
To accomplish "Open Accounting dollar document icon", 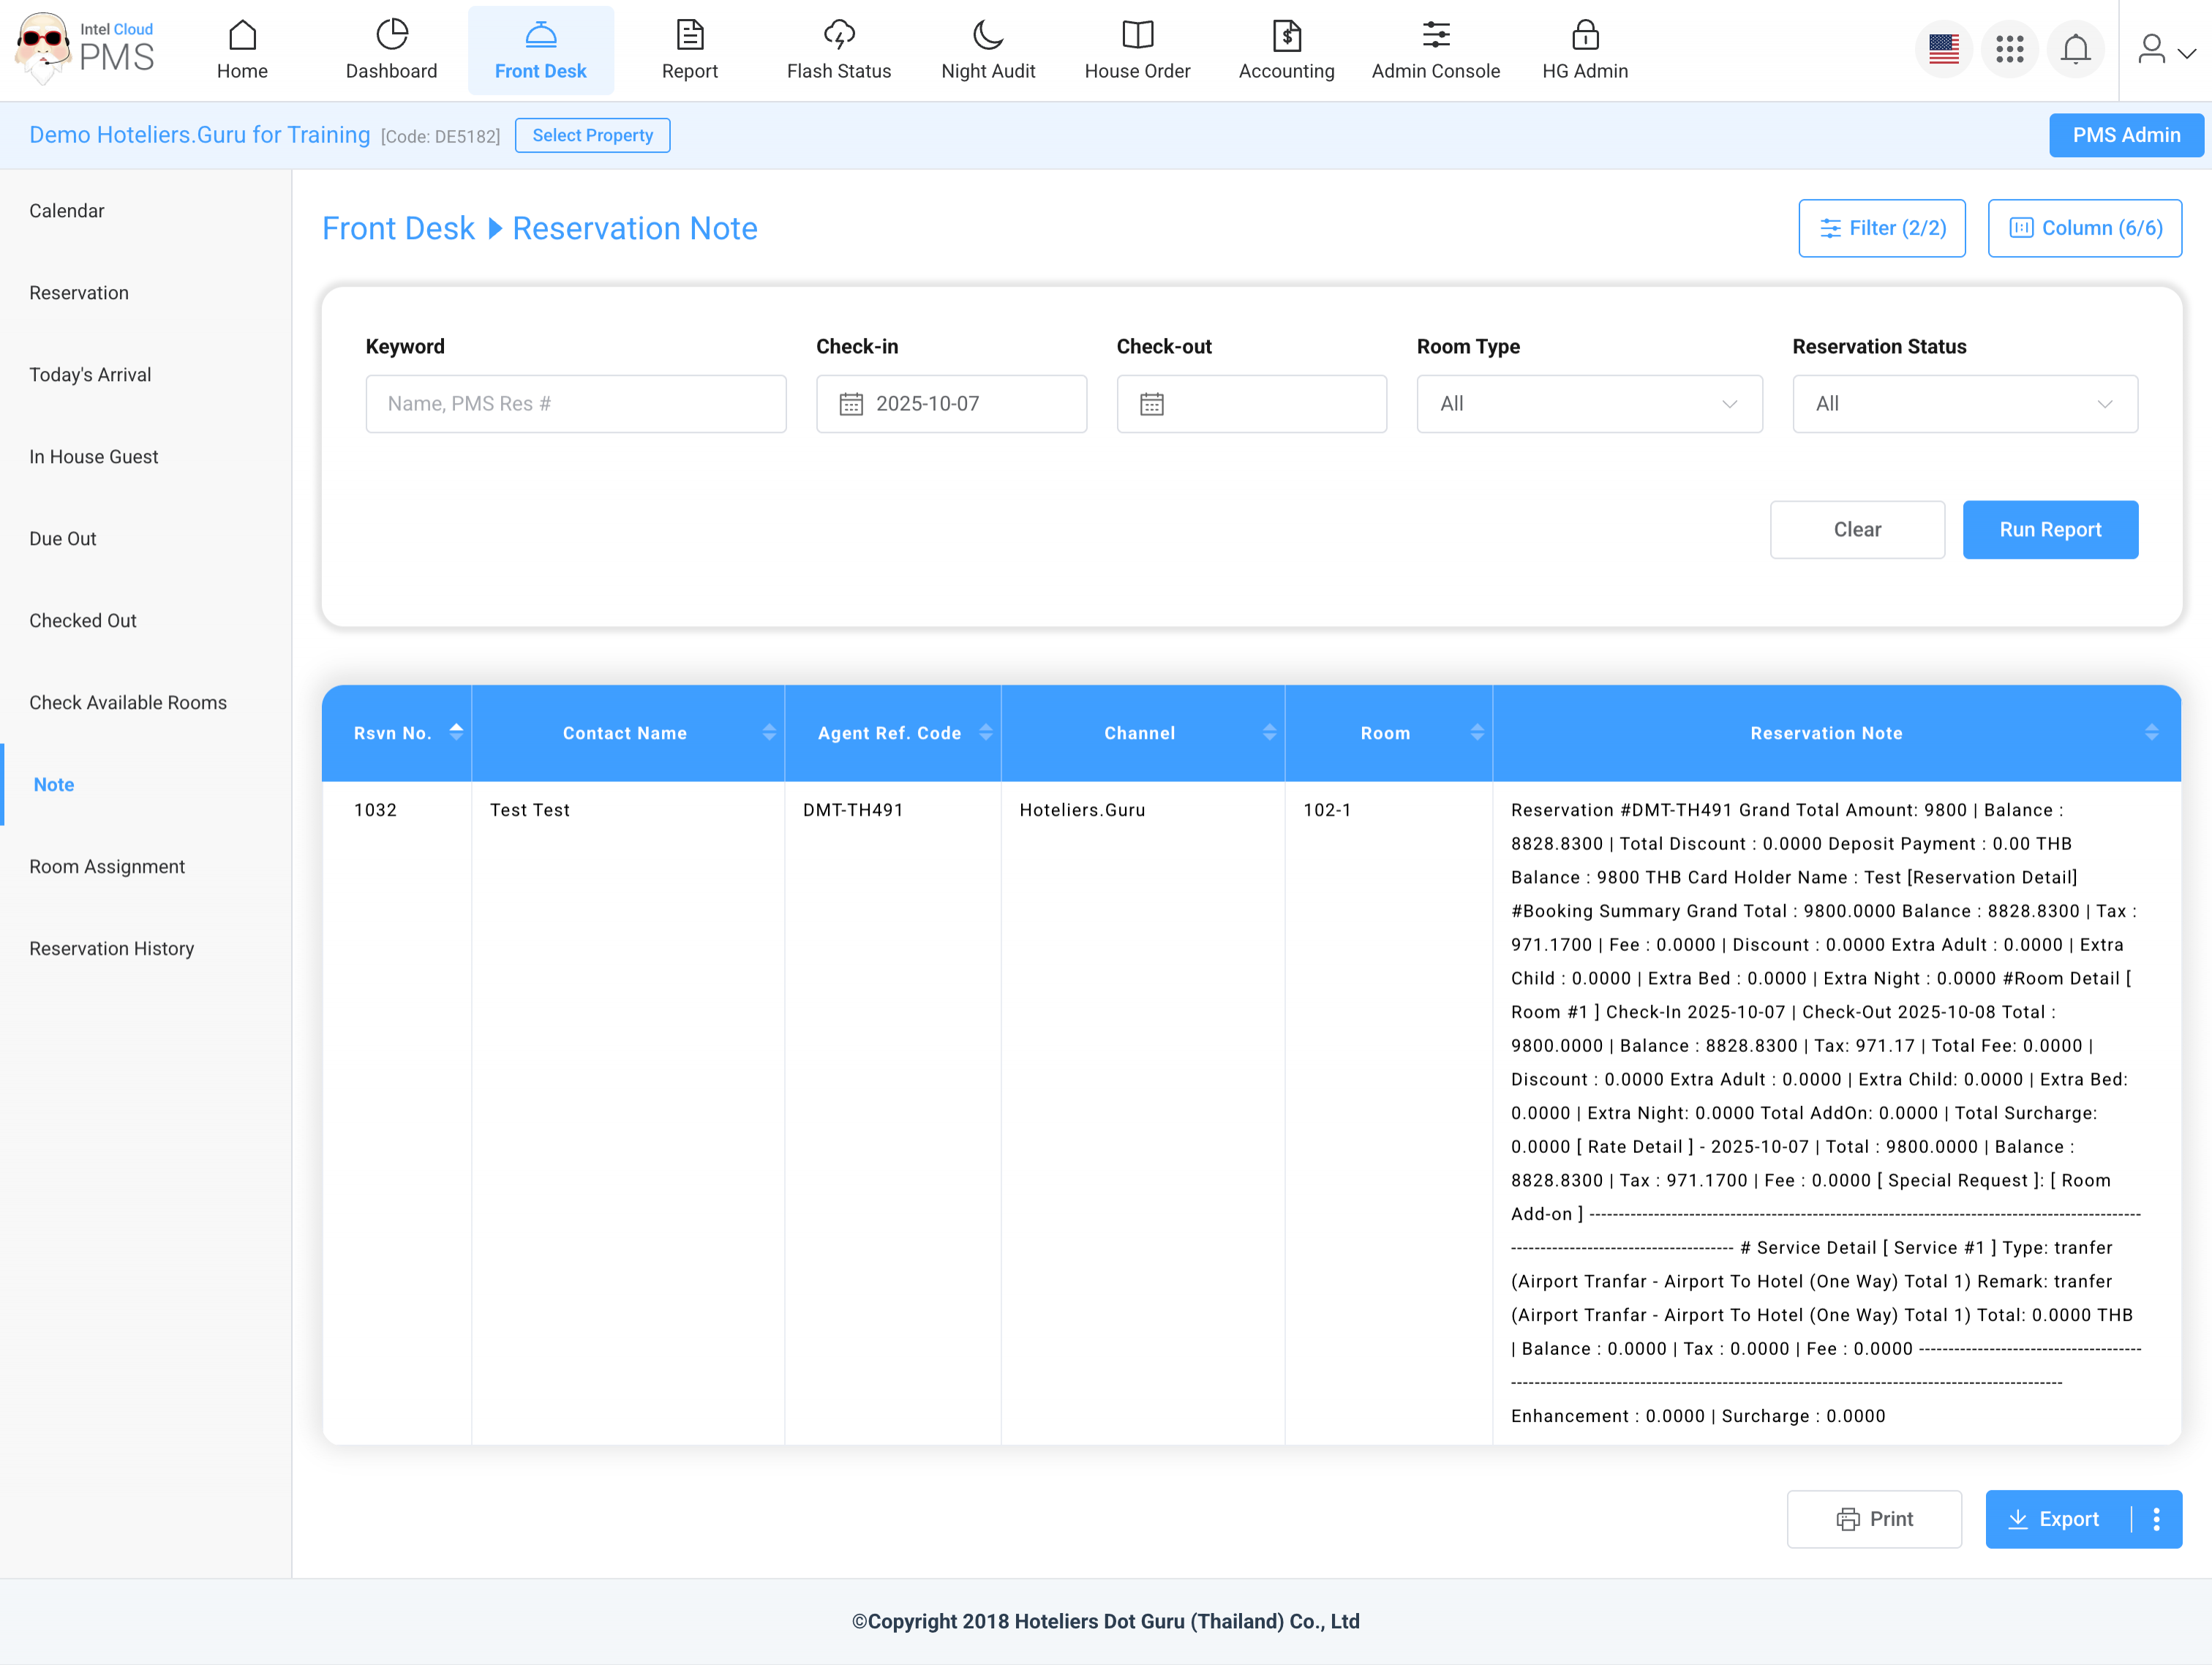I will coord(1286,36).
